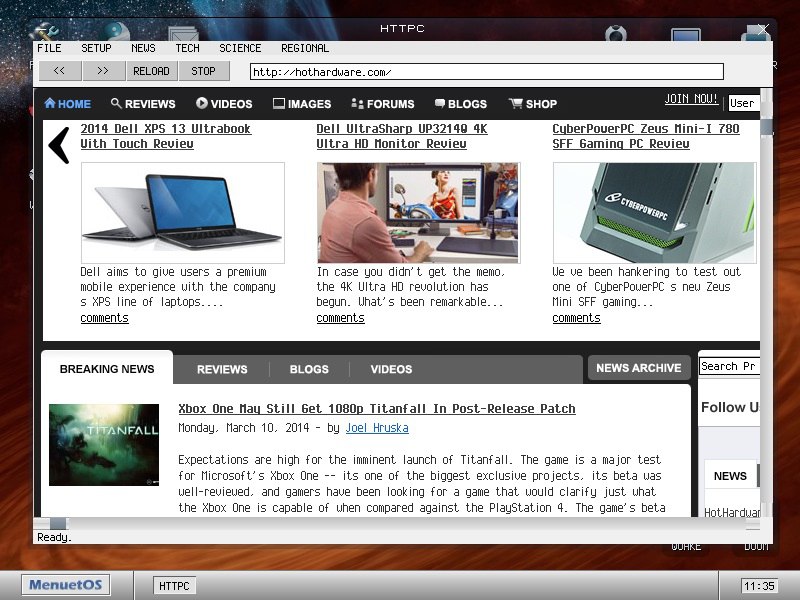
Task: Click BLOGS in the top navigation bar
Action: pyautogui.click(x=467, y=104)
